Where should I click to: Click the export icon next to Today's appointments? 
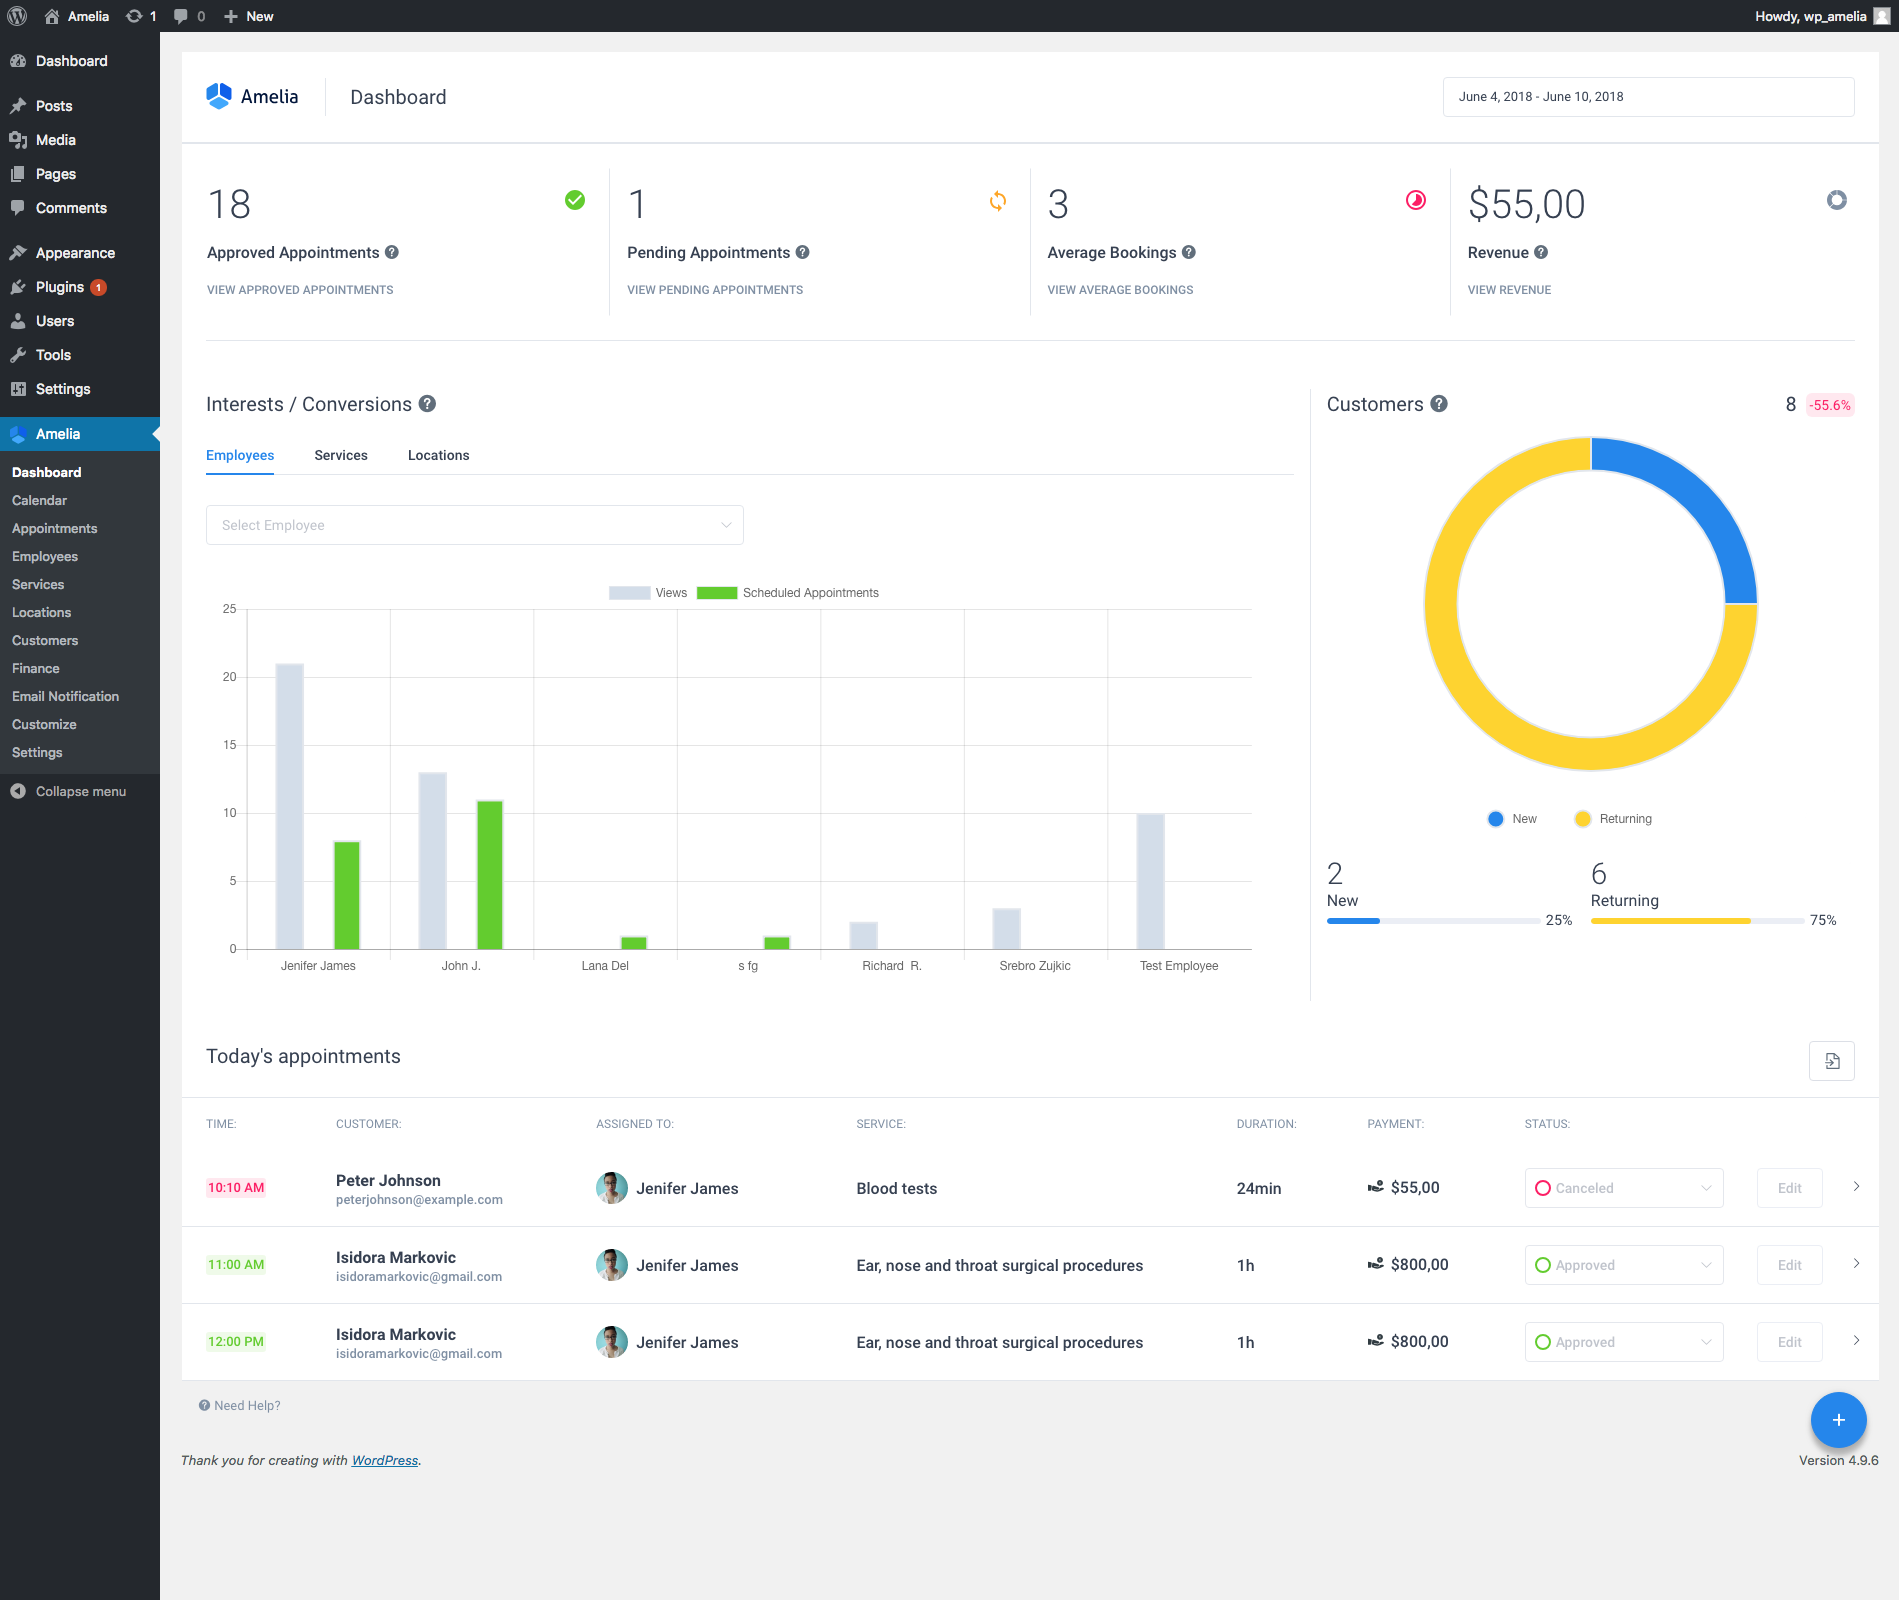pos(1832,1061)
